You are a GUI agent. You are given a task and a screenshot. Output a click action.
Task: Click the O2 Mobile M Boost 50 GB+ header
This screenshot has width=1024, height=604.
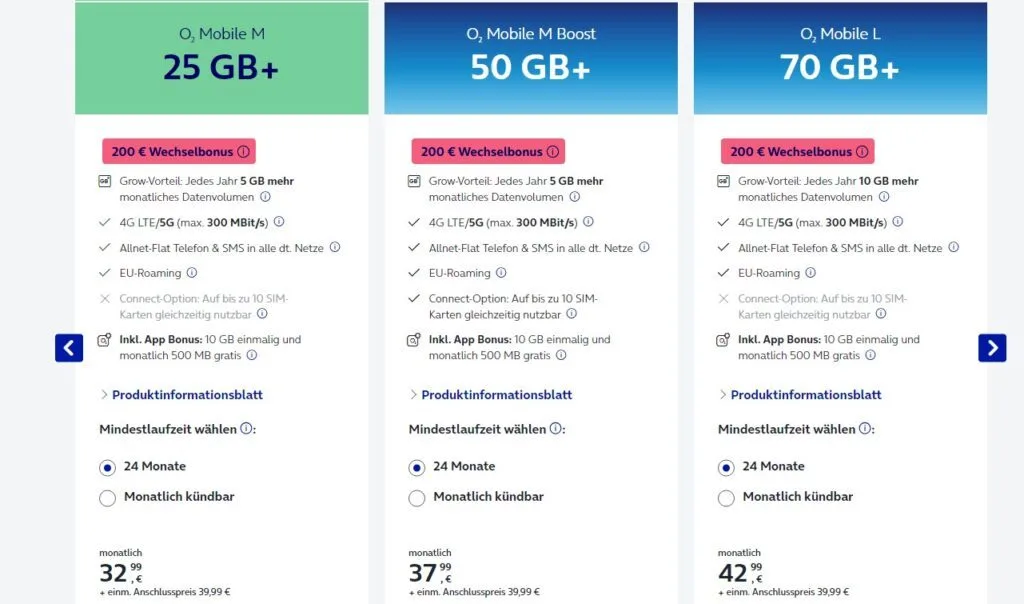[x=531, y=56]
